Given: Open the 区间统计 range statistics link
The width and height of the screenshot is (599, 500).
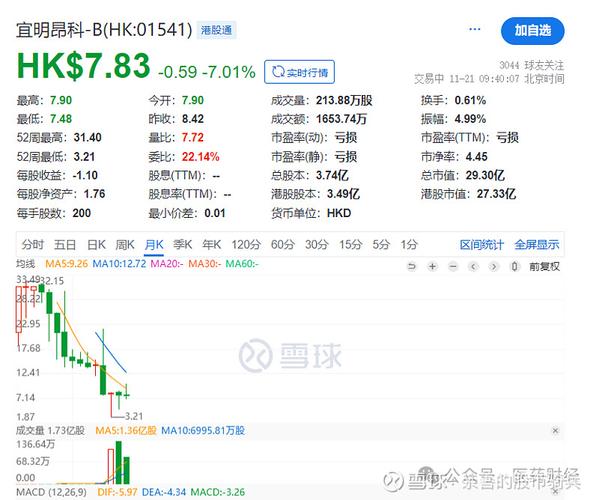Looking at the screenshot, I should click(482, 244).
